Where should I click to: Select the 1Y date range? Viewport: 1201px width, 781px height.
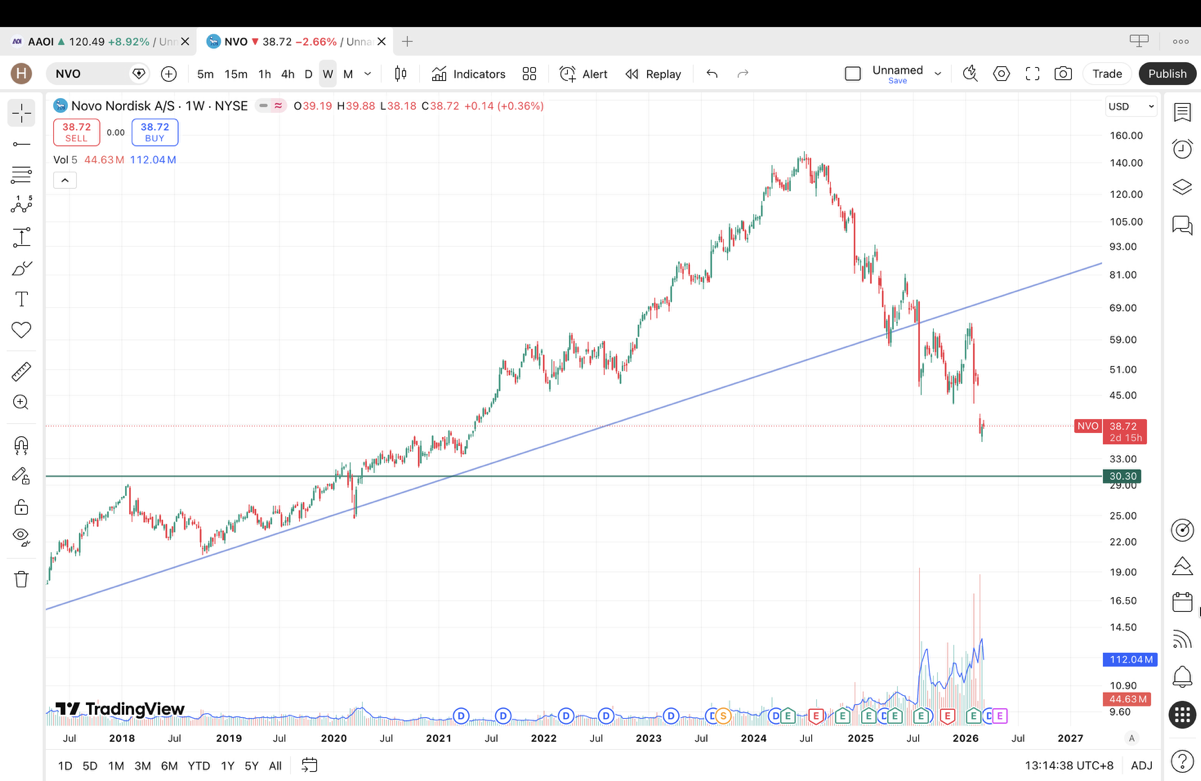(x=227, y=766)
